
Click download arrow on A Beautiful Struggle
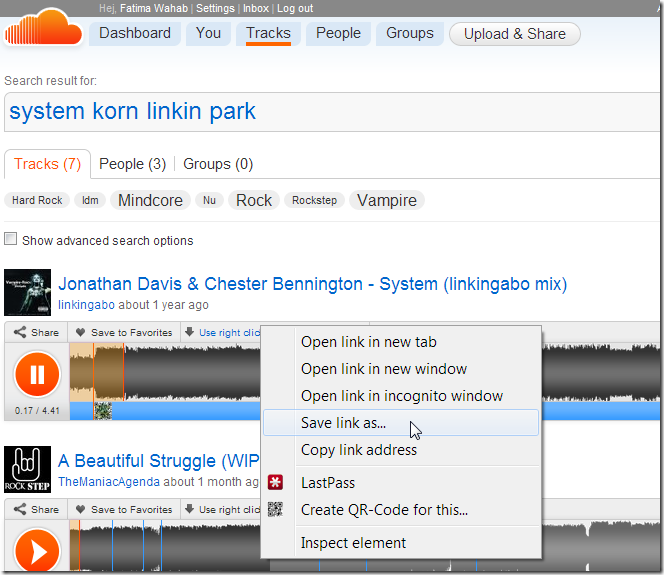(x=190, y=509)
